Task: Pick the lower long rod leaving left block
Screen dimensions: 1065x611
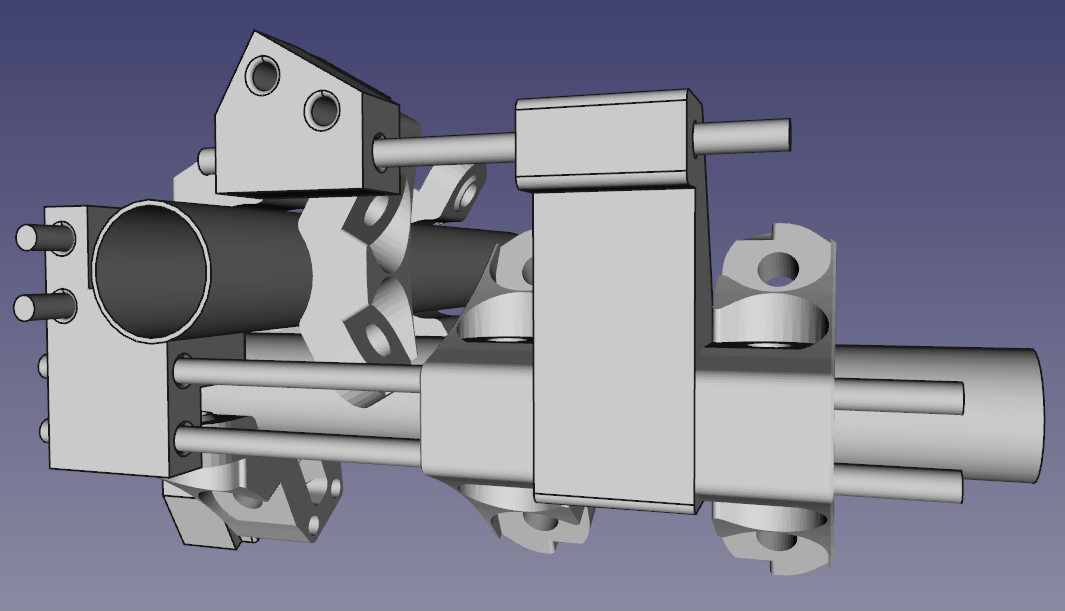Action: click(x=300, y=443)
